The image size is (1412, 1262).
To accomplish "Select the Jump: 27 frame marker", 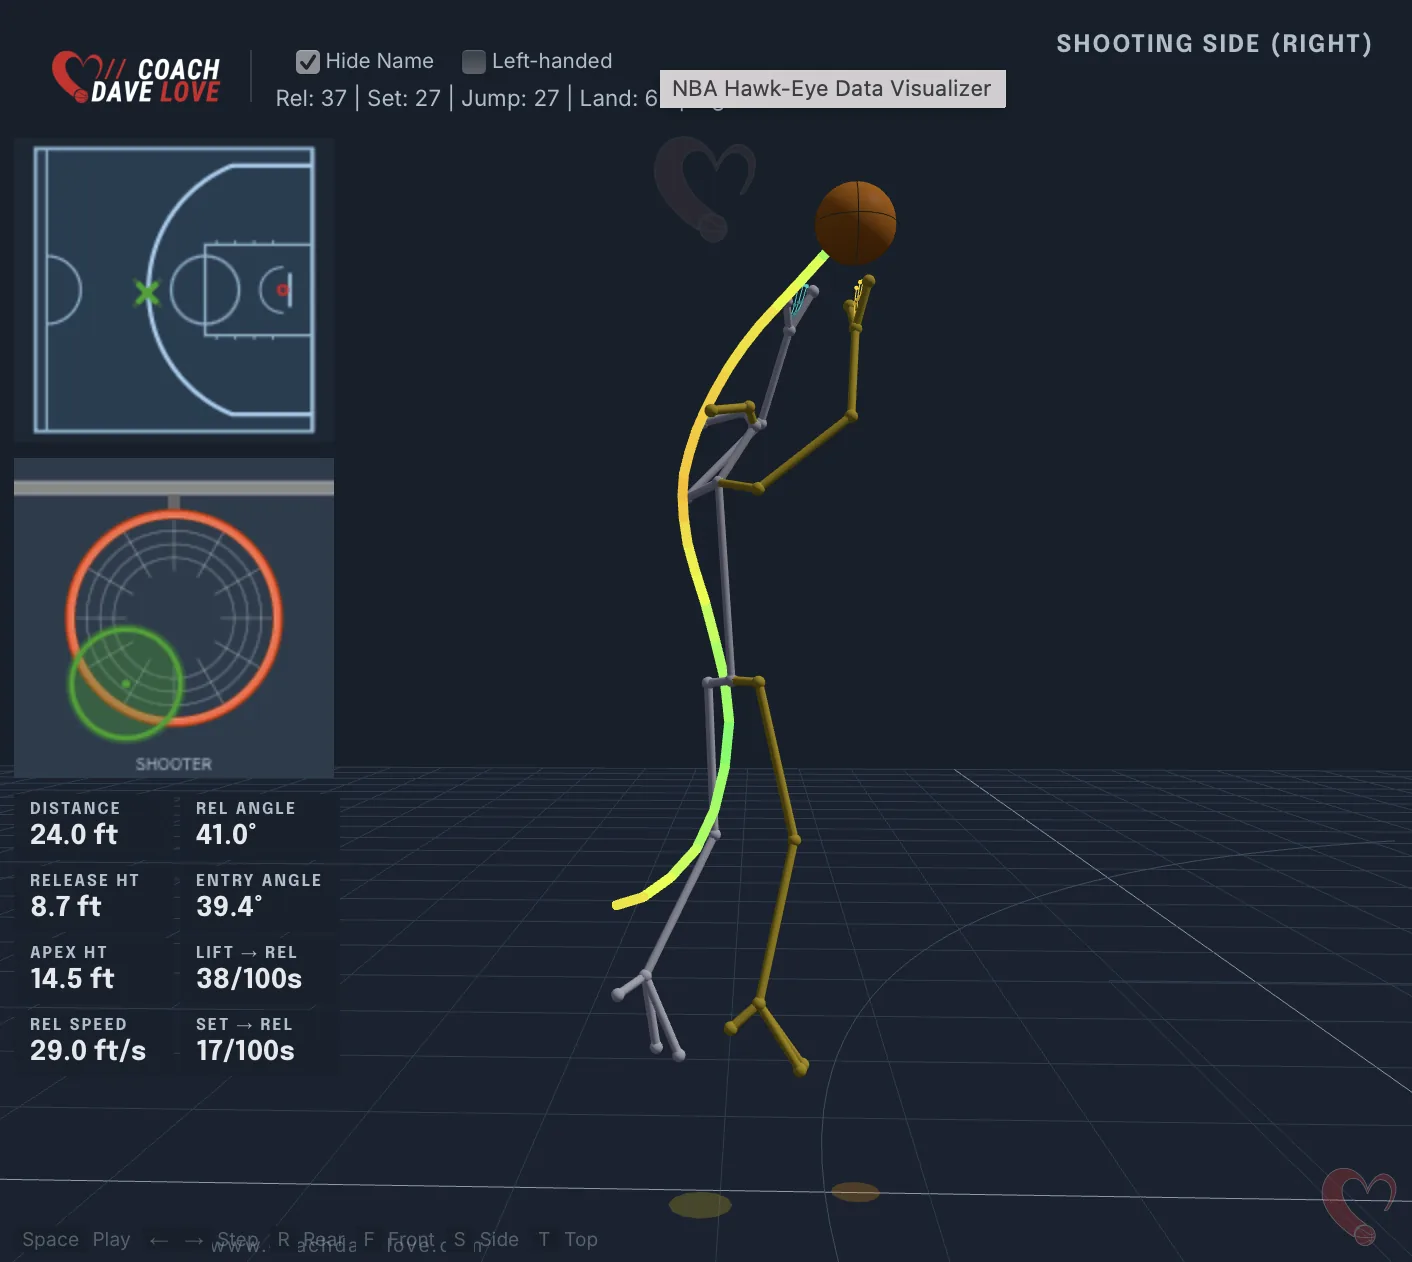I will (510, 98).
